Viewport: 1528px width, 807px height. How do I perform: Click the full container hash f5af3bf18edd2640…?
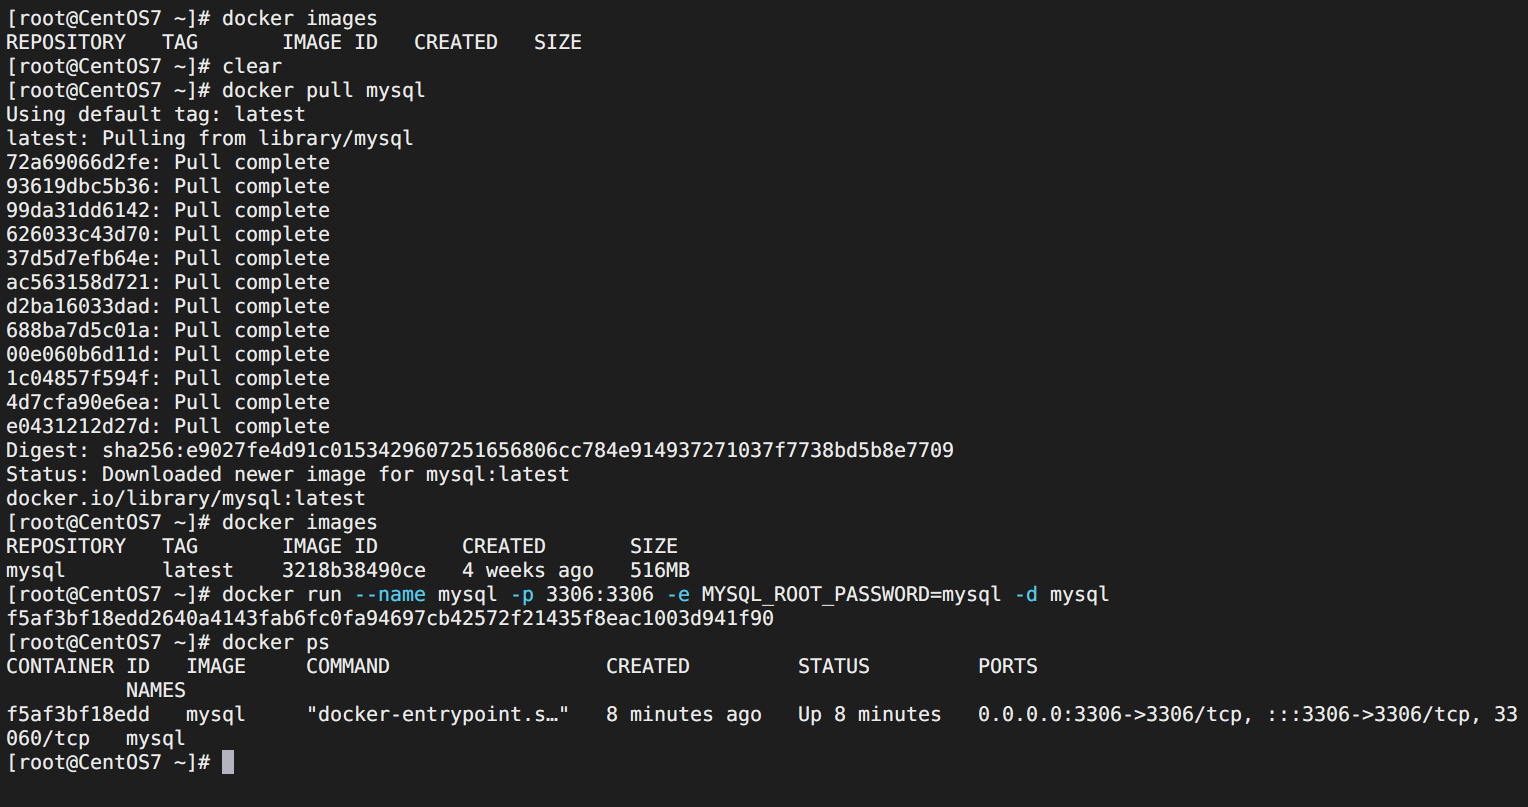click(390, 618)
